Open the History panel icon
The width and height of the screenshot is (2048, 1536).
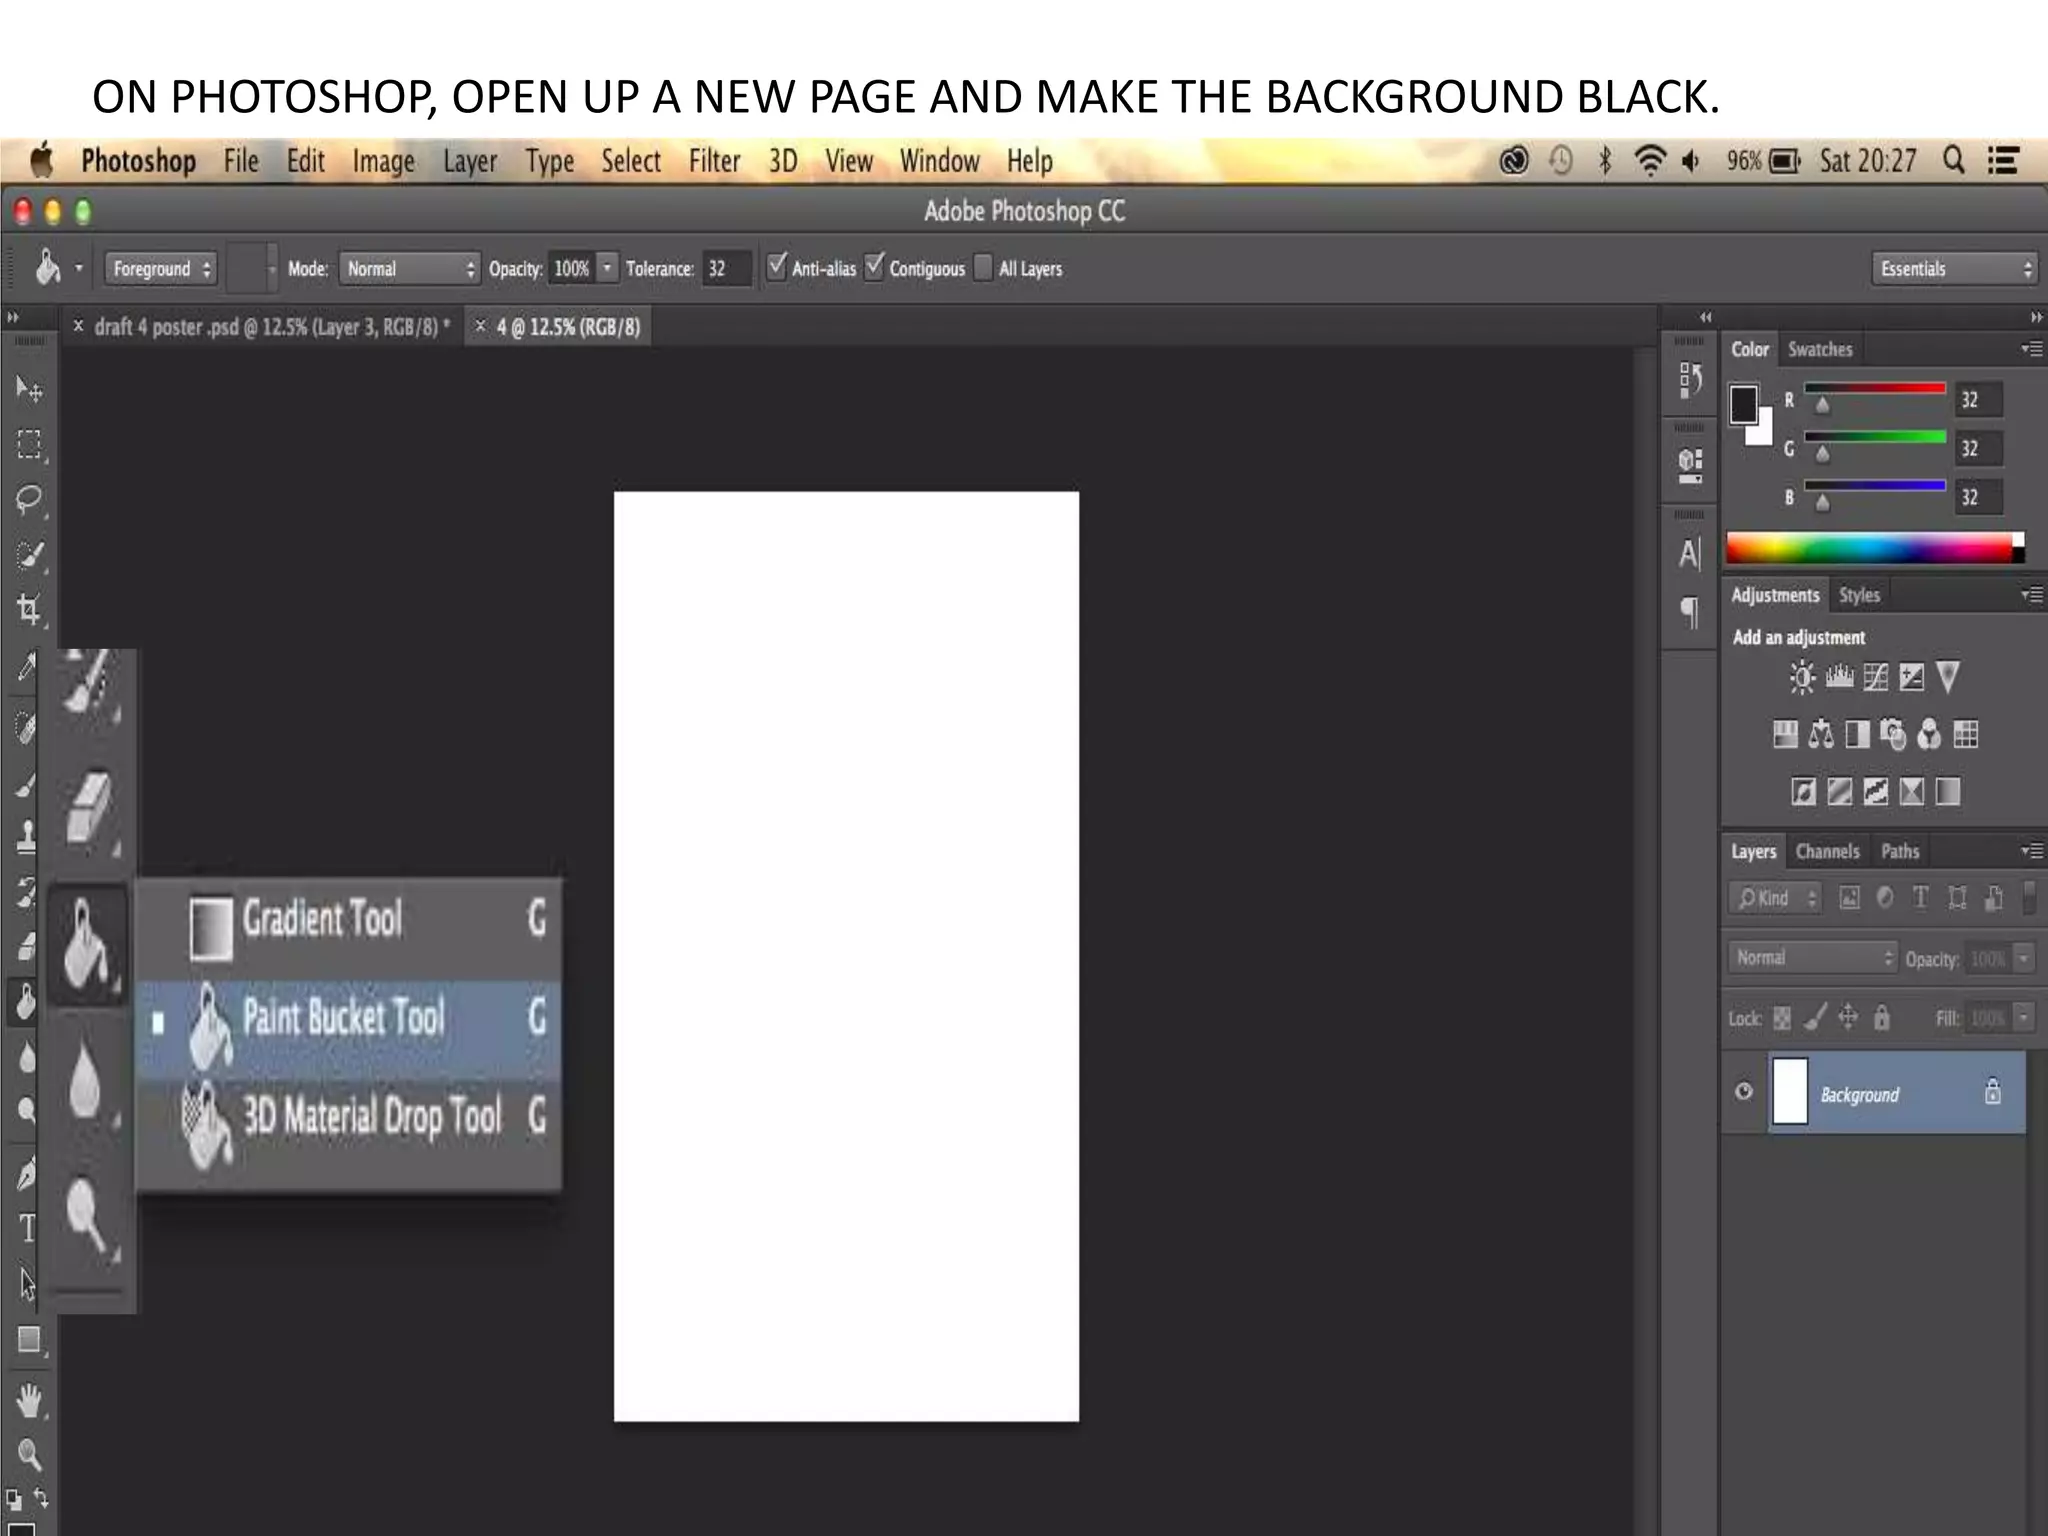pyautogui.click(x=1690, y=380)
